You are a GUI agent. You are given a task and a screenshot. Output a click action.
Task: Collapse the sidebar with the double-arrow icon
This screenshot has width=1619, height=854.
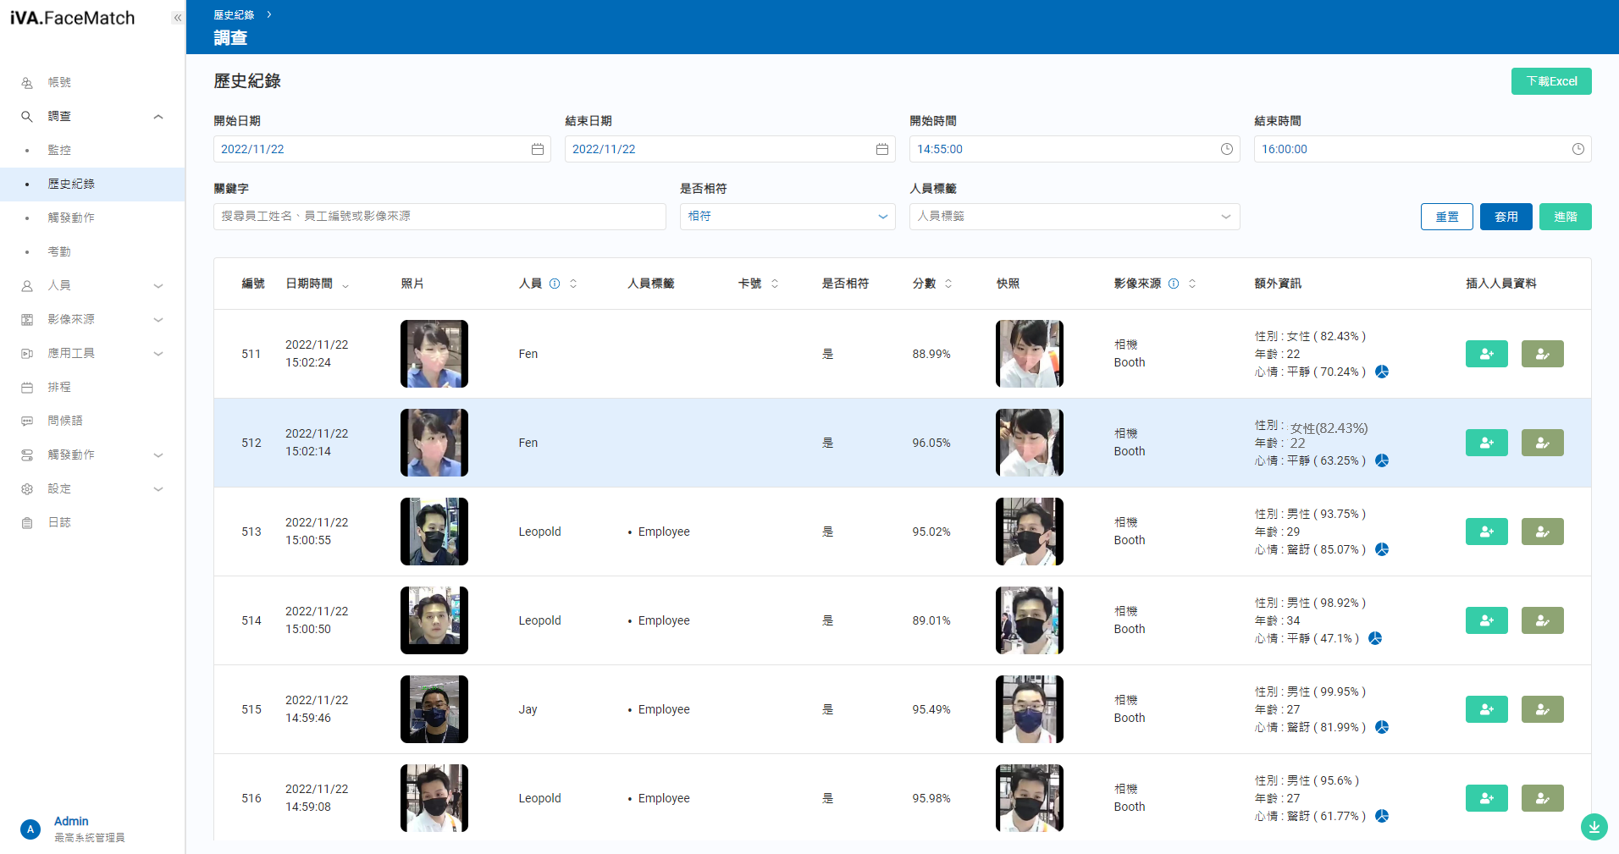pyautogui.click(x=177, y=18)
